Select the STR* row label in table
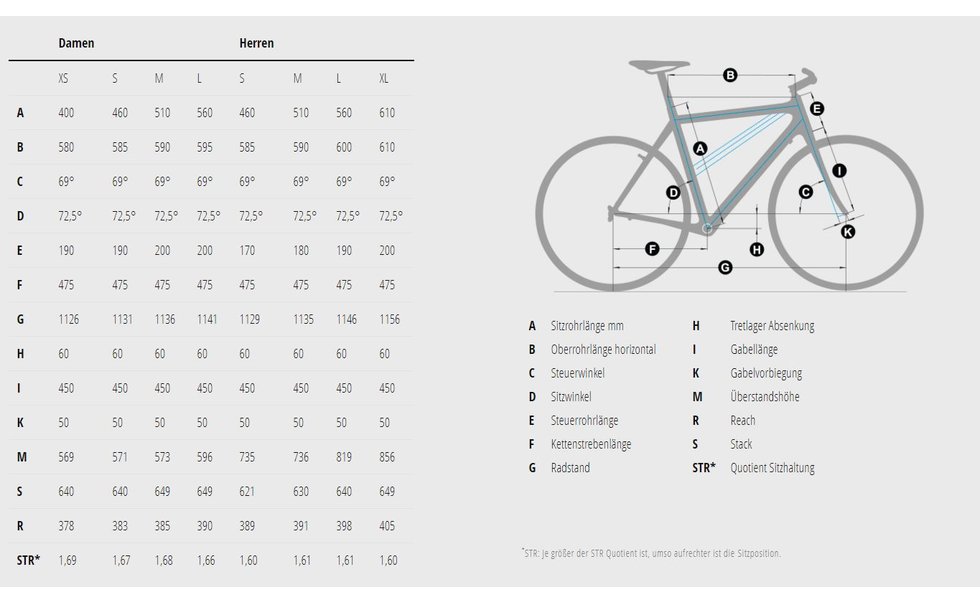 pos(28,560)
